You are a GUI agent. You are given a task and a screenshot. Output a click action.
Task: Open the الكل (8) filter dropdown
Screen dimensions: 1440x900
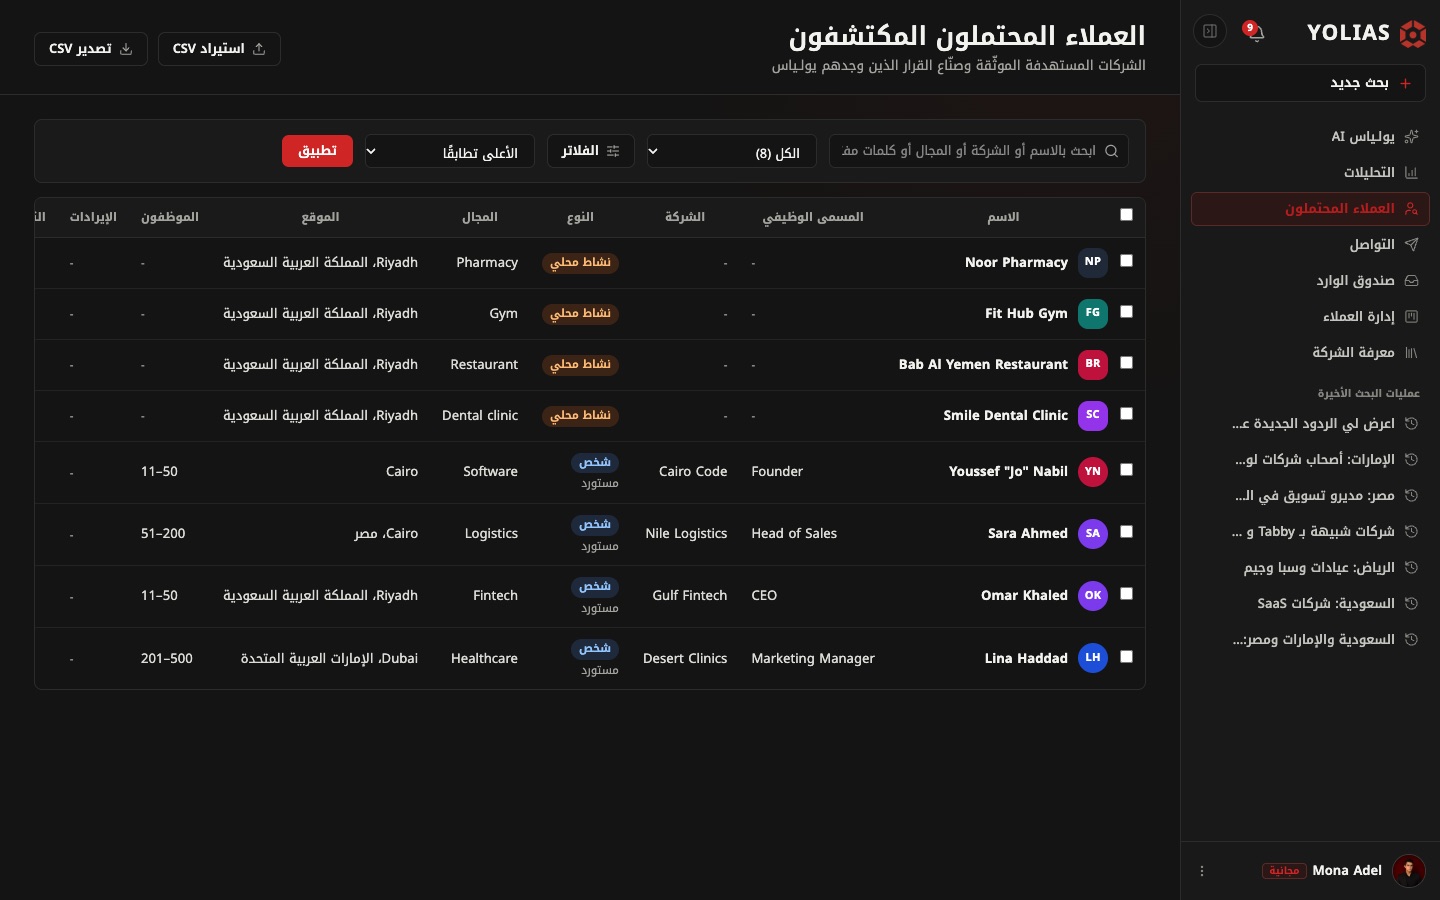(x=731, y=152)
